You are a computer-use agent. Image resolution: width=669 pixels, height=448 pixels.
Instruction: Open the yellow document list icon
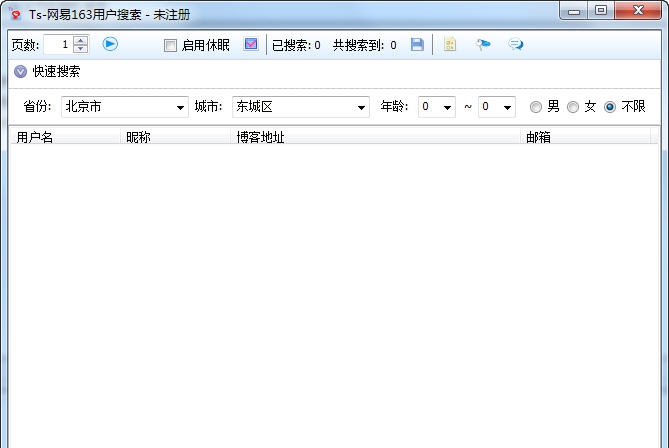[450, 45]
